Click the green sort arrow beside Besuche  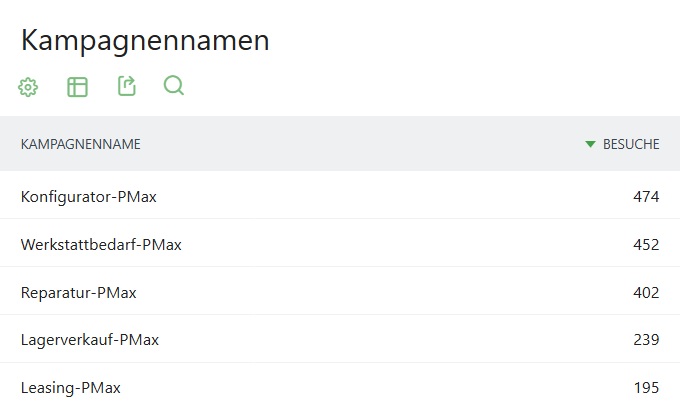pyautogui.click(x=590, y=144)
